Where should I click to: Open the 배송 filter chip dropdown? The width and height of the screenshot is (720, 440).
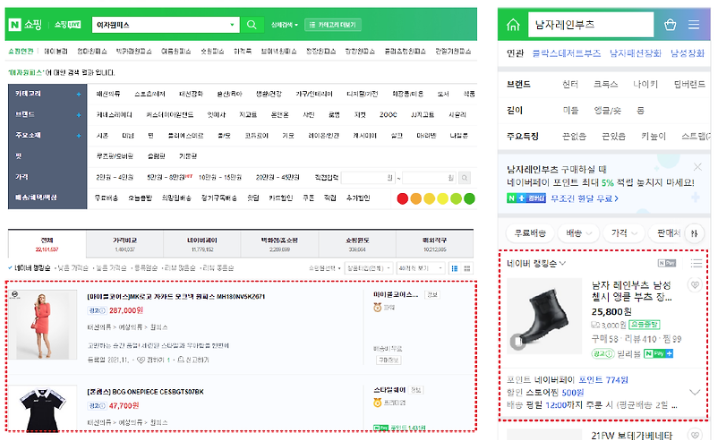coord(579,233)
